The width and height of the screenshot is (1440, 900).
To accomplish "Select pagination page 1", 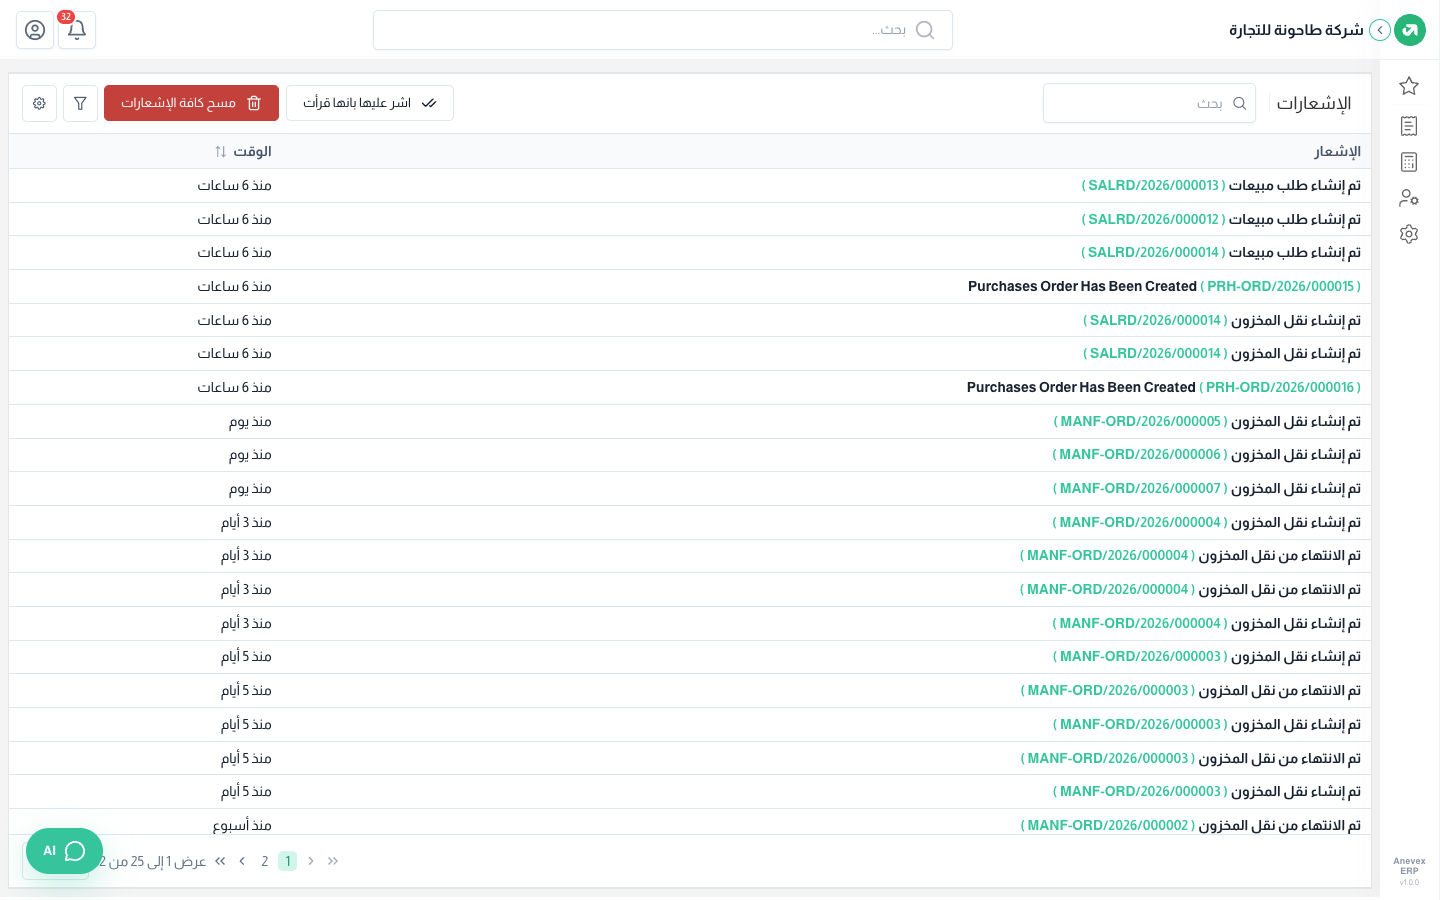I will [x=288, y=861].
